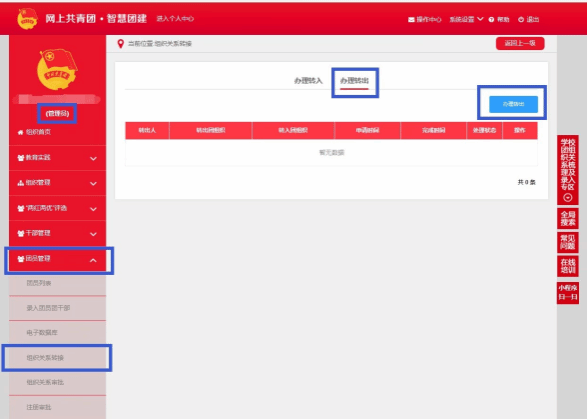
Task: Open the 全局搜索 side shortcut
Action: pyautogui.click(x=568, y=219)
